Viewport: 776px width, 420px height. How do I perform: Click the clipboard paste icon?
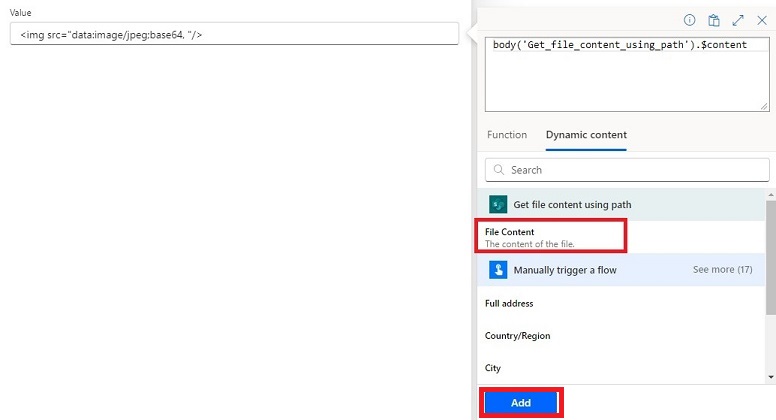click(x=714, y=20)
